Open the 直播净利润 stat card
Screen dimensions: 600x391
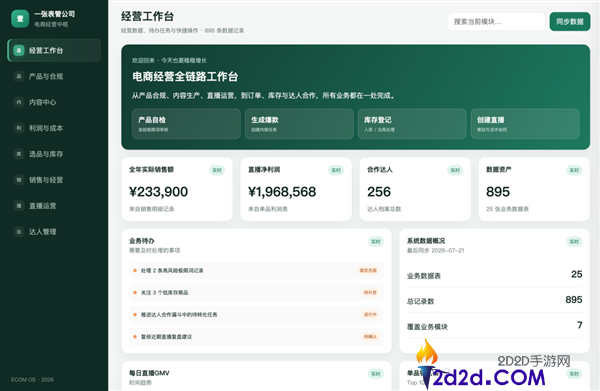coord(296,189)
